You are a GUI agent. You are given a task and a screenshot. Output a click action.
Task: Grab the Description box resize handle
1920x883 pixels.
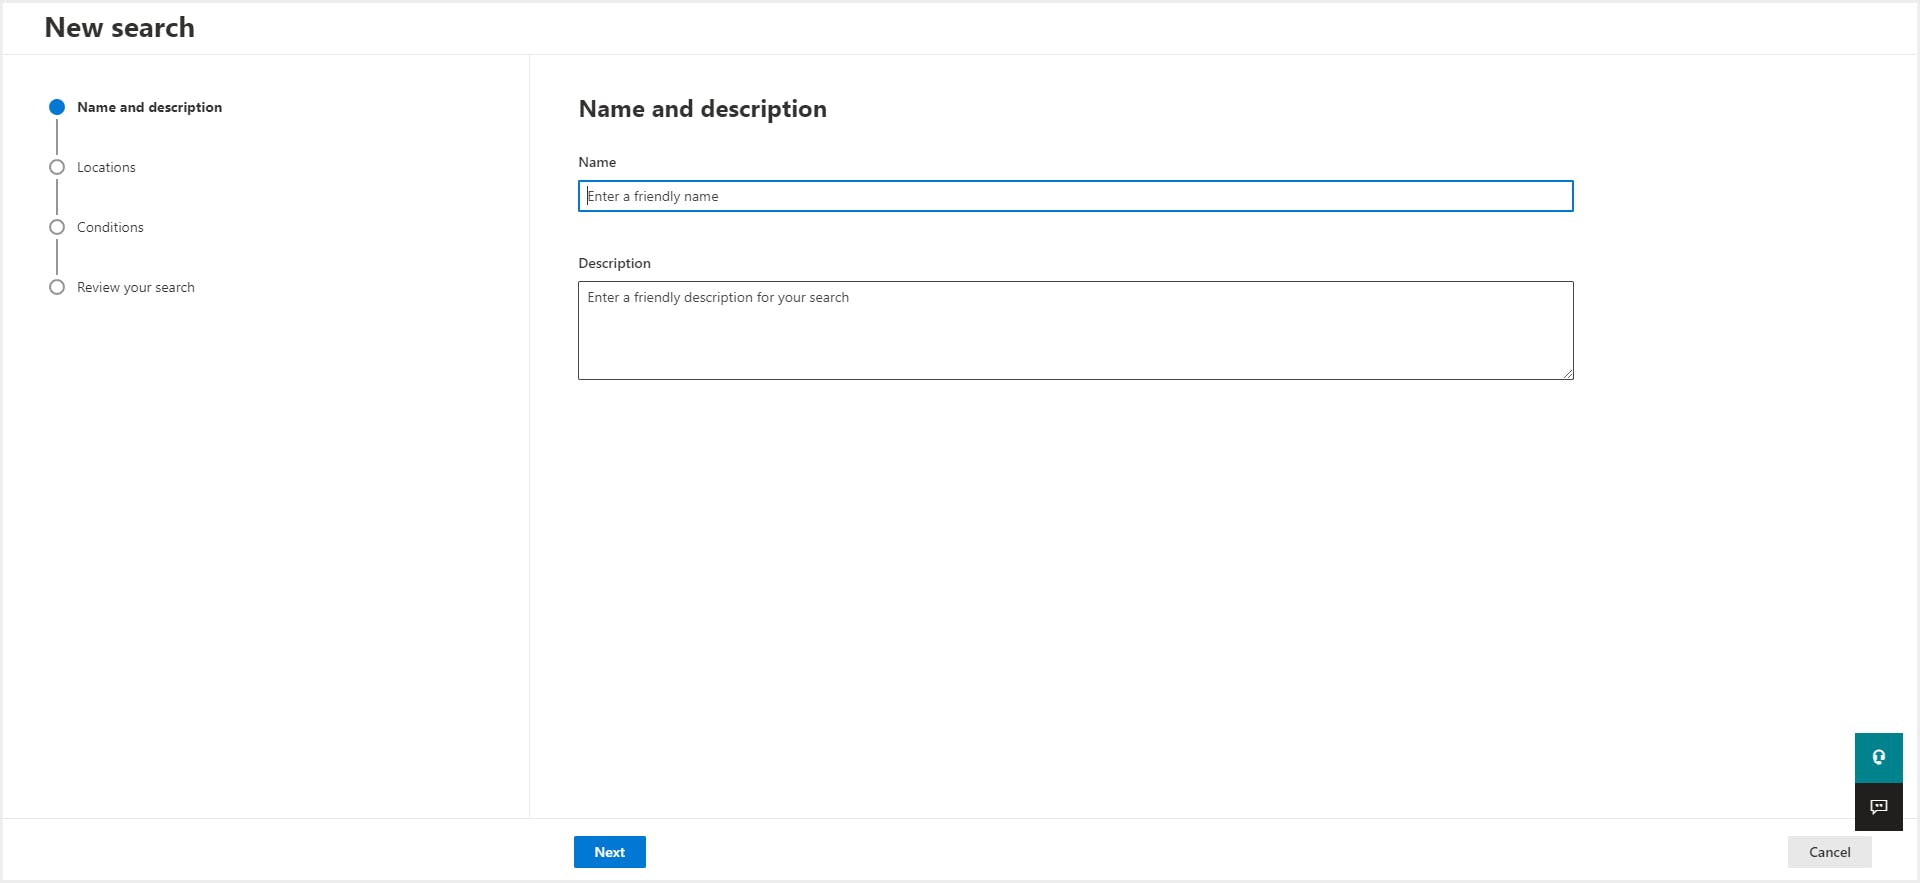pyautogui.click(x=1567, y=374)
